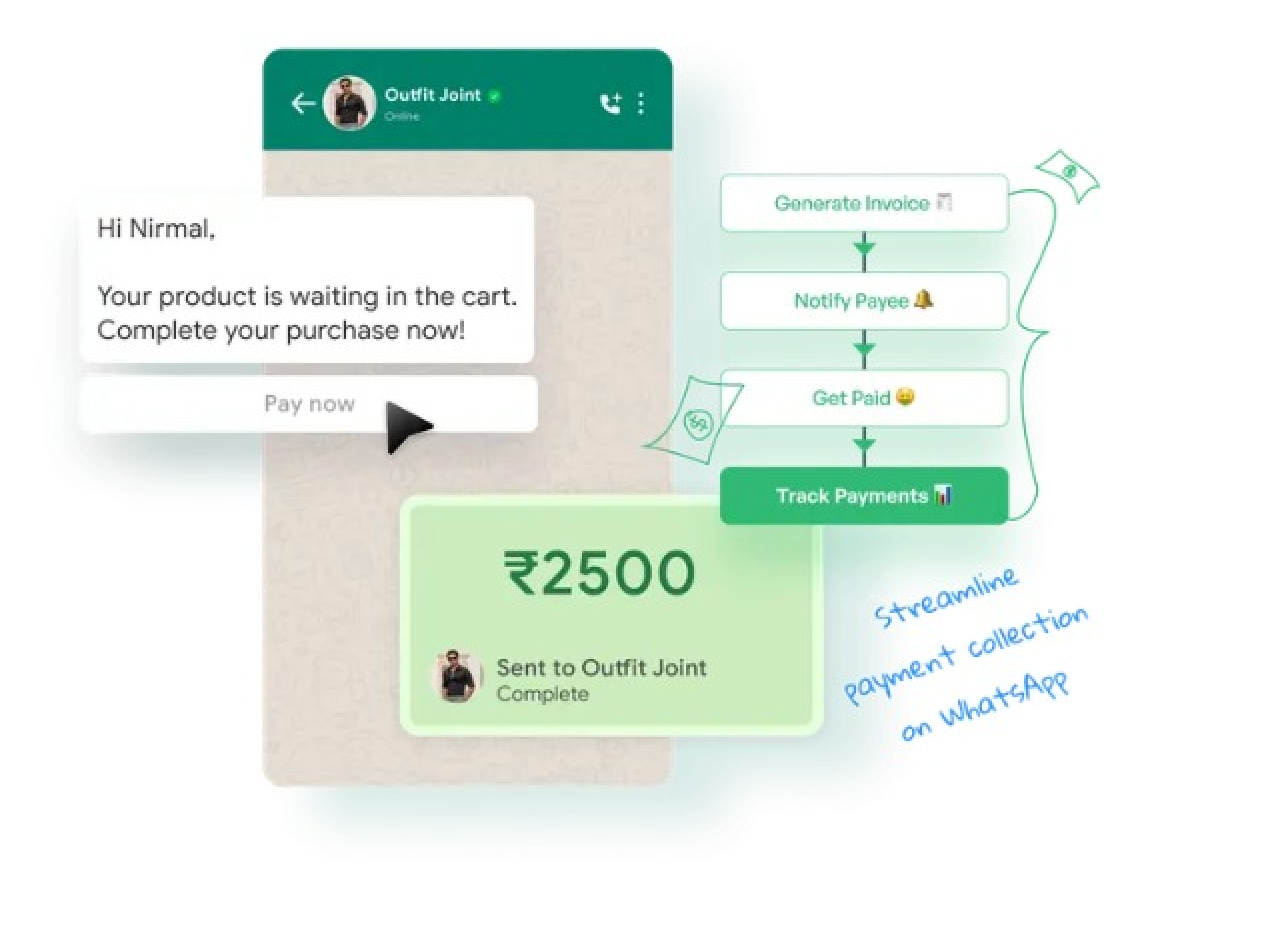1261x939 pixels.
Task: Click the Notify Payee step
Action: click(864, 301)
